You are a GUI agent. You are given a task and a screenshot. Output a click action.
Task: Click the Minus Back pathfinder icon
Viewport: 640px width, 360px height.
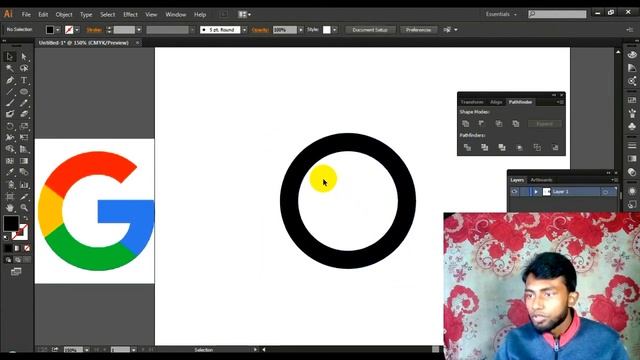(555, 147)
